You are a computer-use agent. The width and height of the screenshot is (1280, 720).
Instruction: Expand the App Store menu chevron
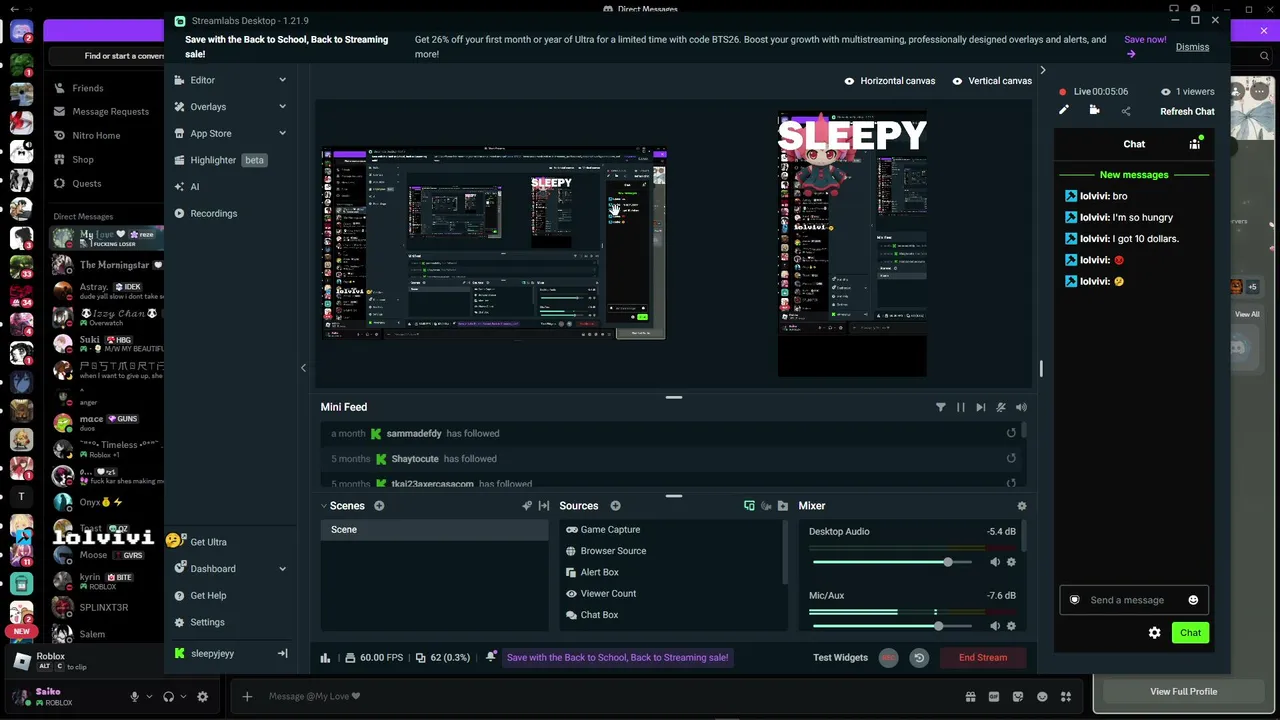[282, 133]
